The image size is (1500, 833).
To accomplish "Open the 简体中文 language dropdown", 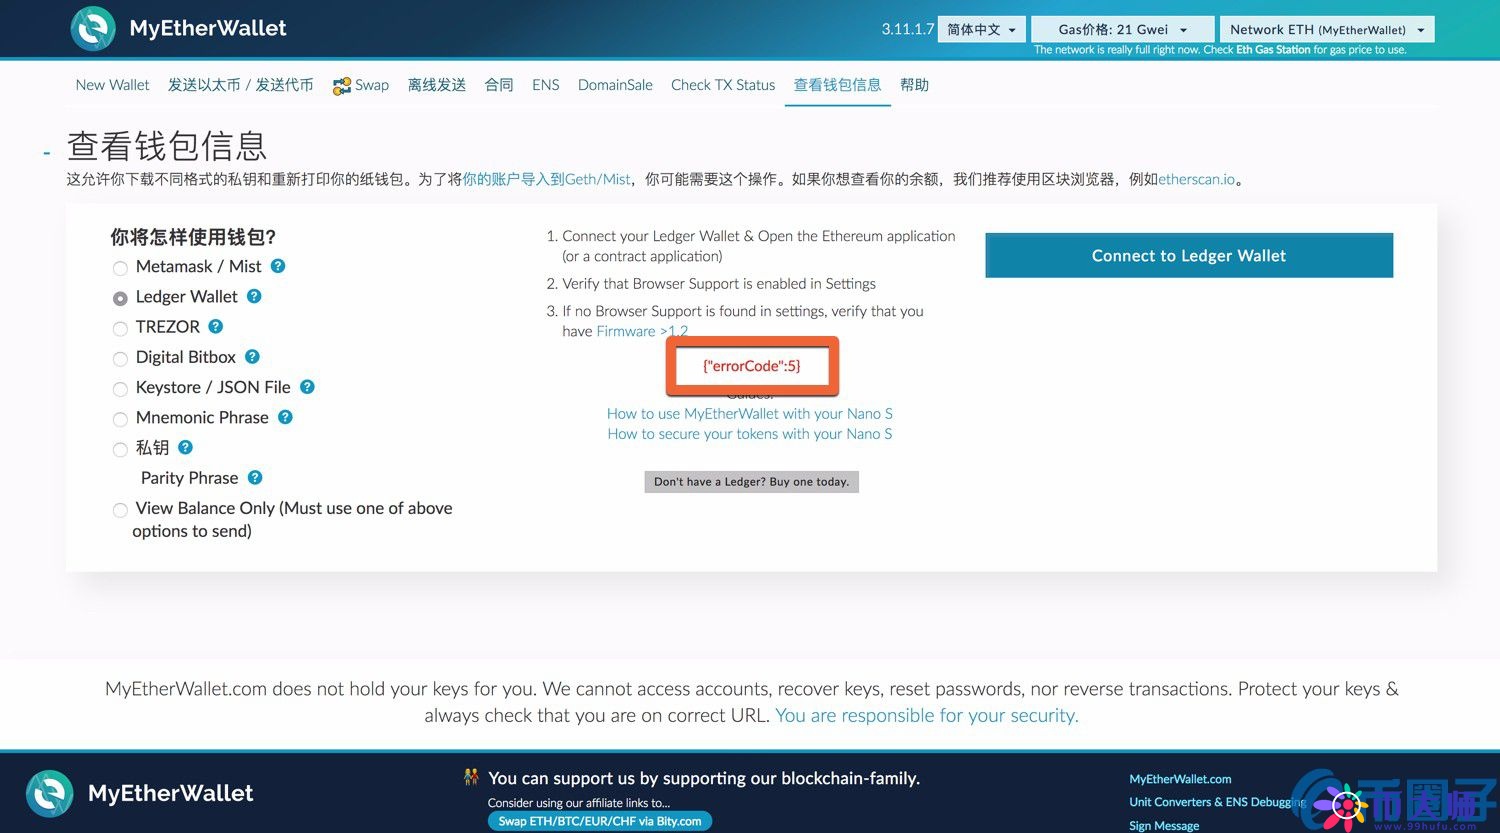I will [981, 30].
